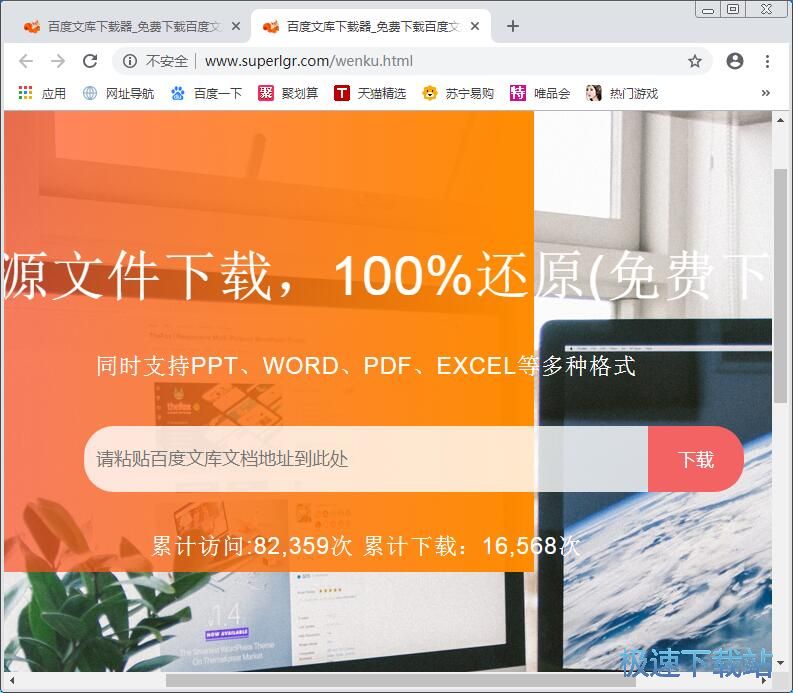Open the 网址导航 bookmark
This screenshot has width=793, height=693.
click(x=118, y=94)
